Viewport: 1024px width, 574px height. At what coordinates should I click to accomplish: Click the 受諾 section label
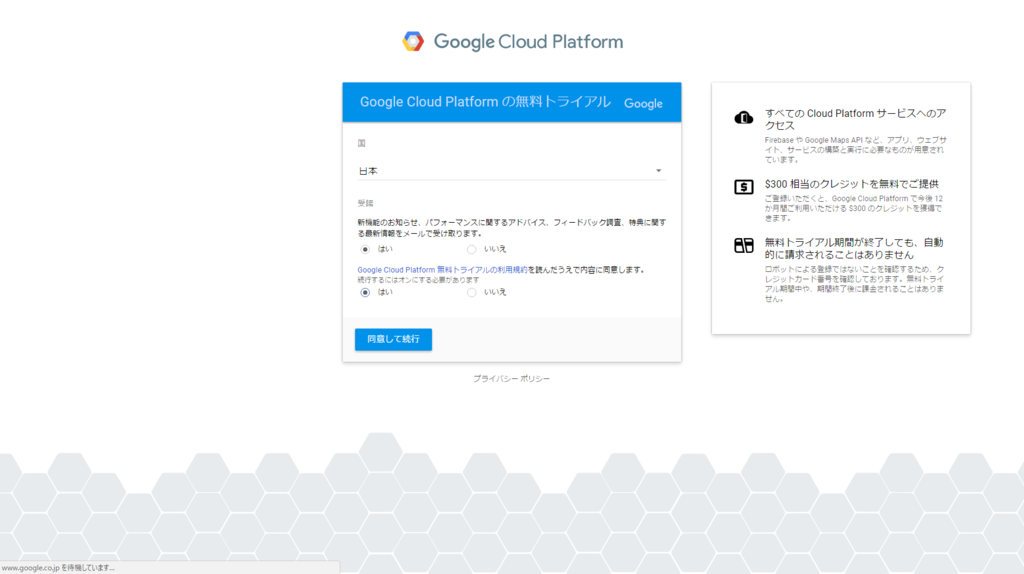point(365,203)
